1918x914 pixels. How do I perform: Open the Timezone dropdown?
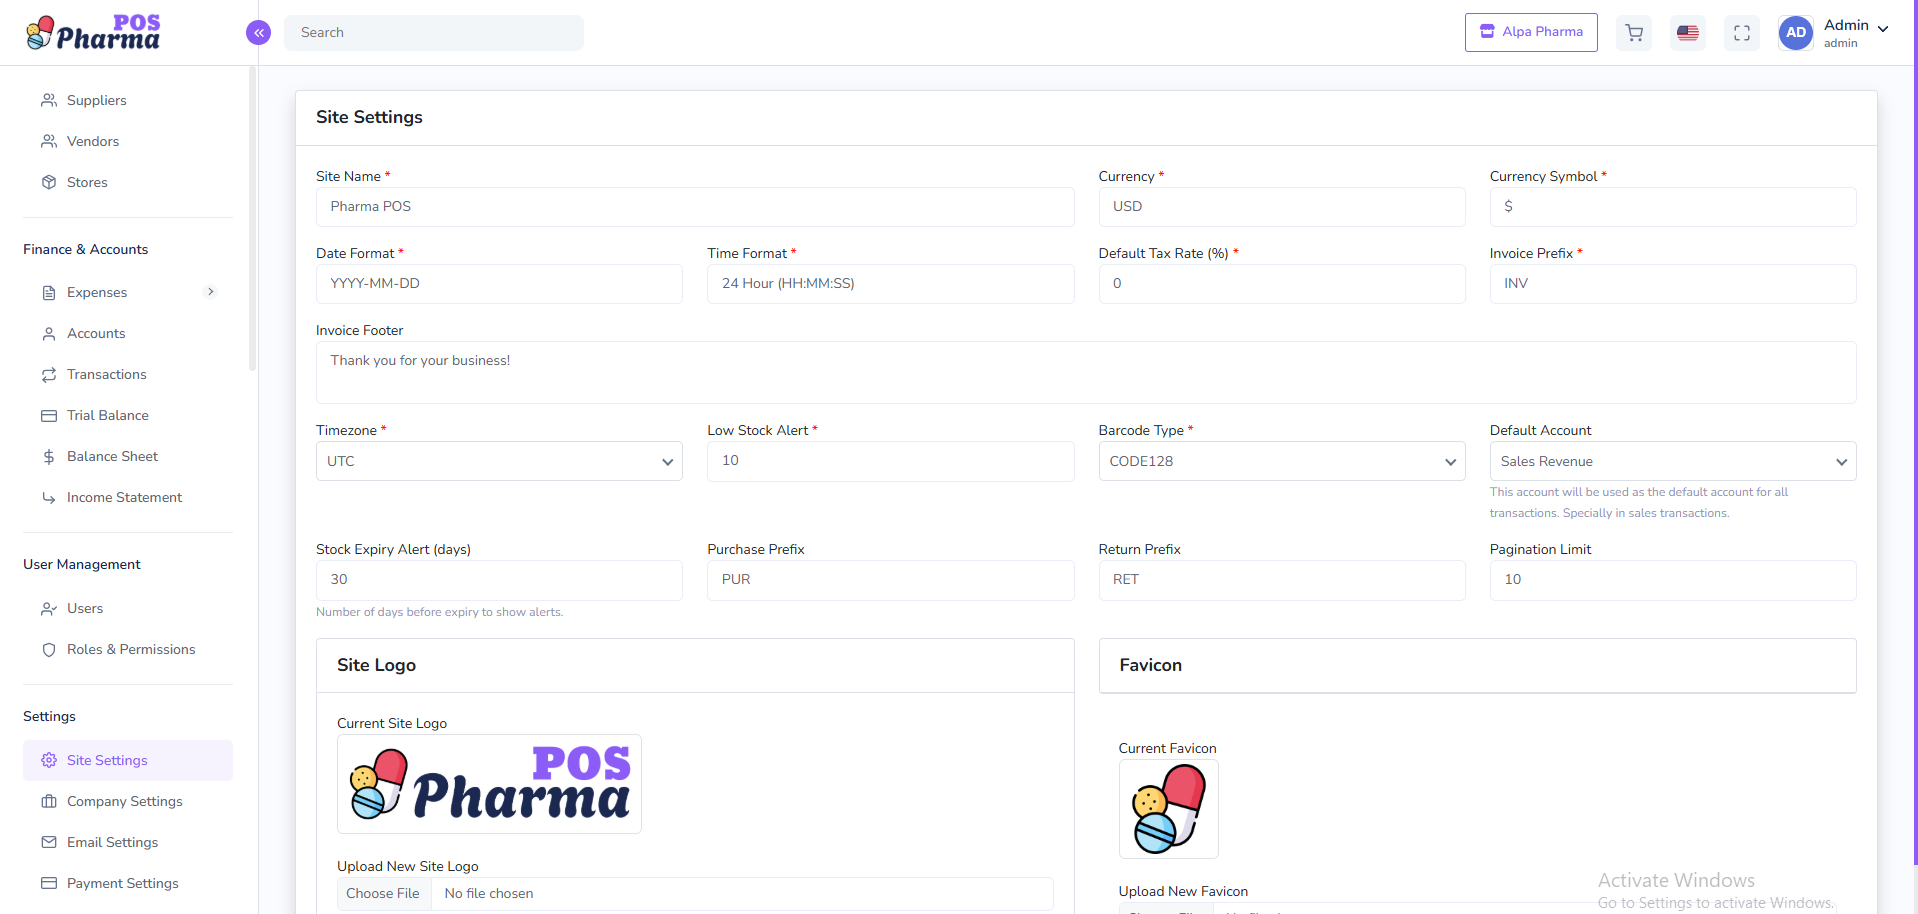pyautogui.click(x=499, y=461)
